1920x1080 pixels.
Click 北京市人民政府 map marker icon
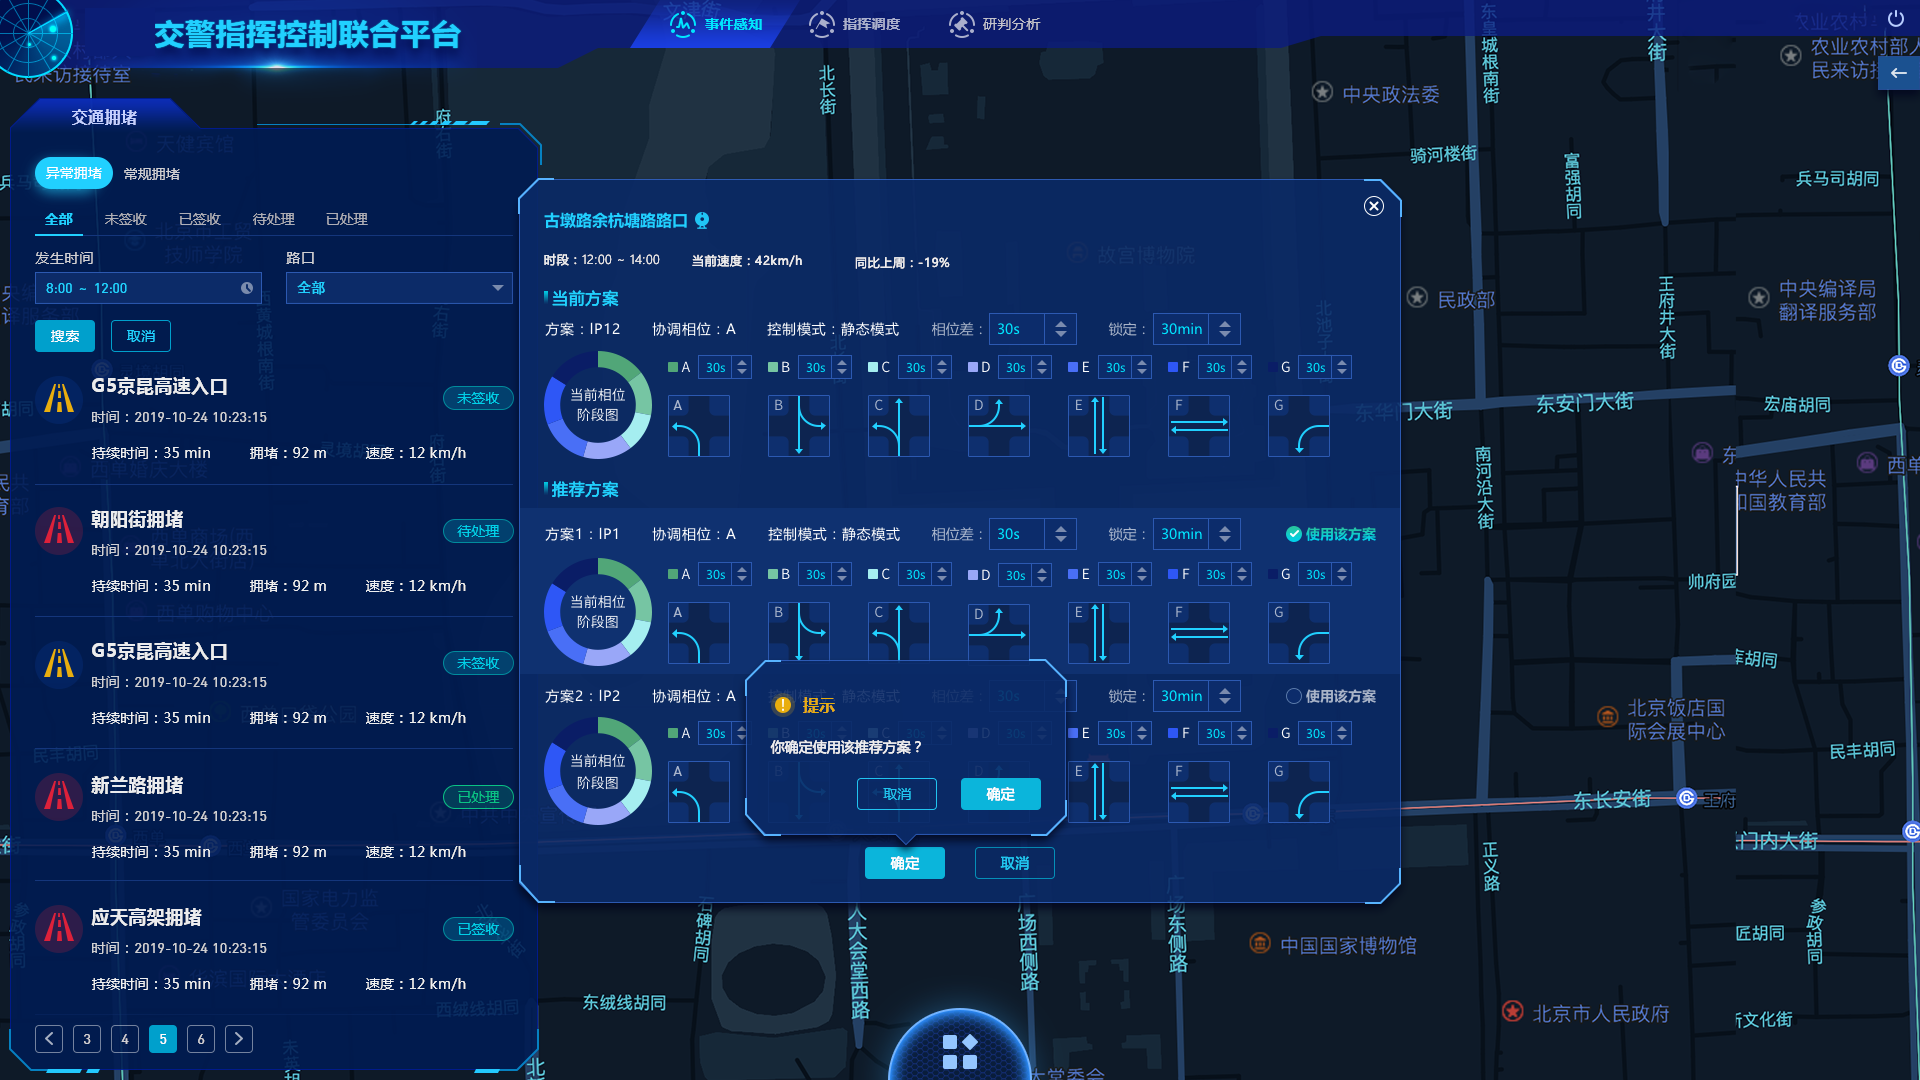tap(1512, 1011)
